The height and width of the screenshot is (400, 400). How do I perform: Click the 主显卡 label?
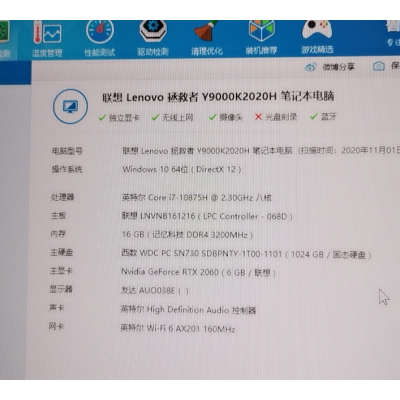coord(61,271)
